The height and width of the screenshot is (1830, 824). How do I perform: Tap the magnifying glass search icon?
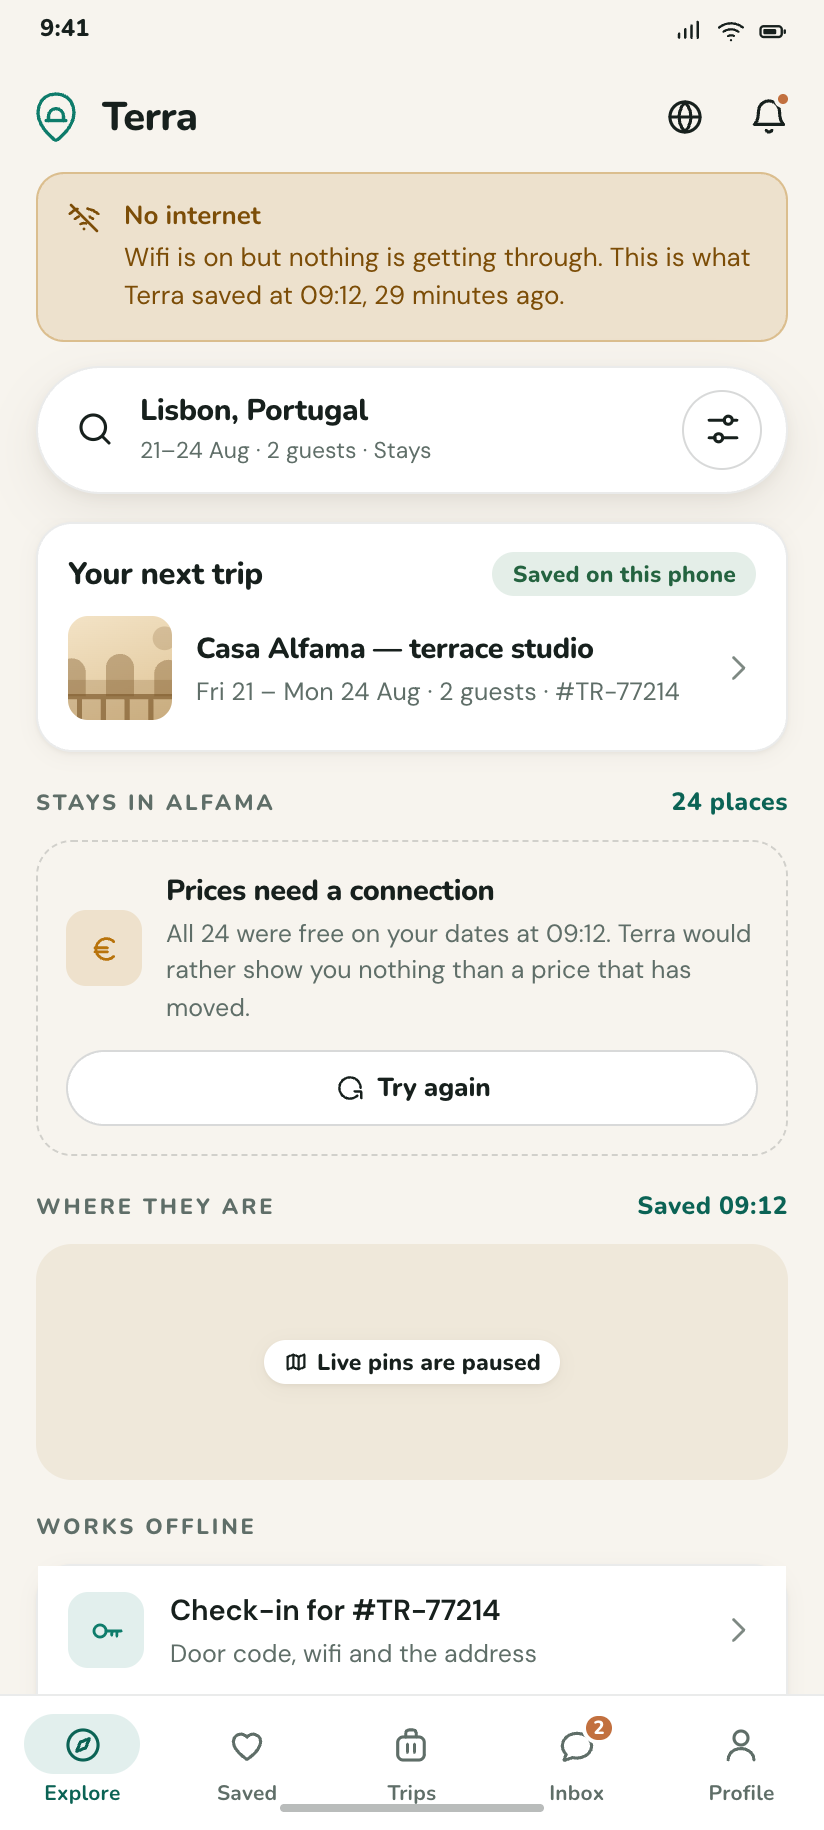pos(95,429)
